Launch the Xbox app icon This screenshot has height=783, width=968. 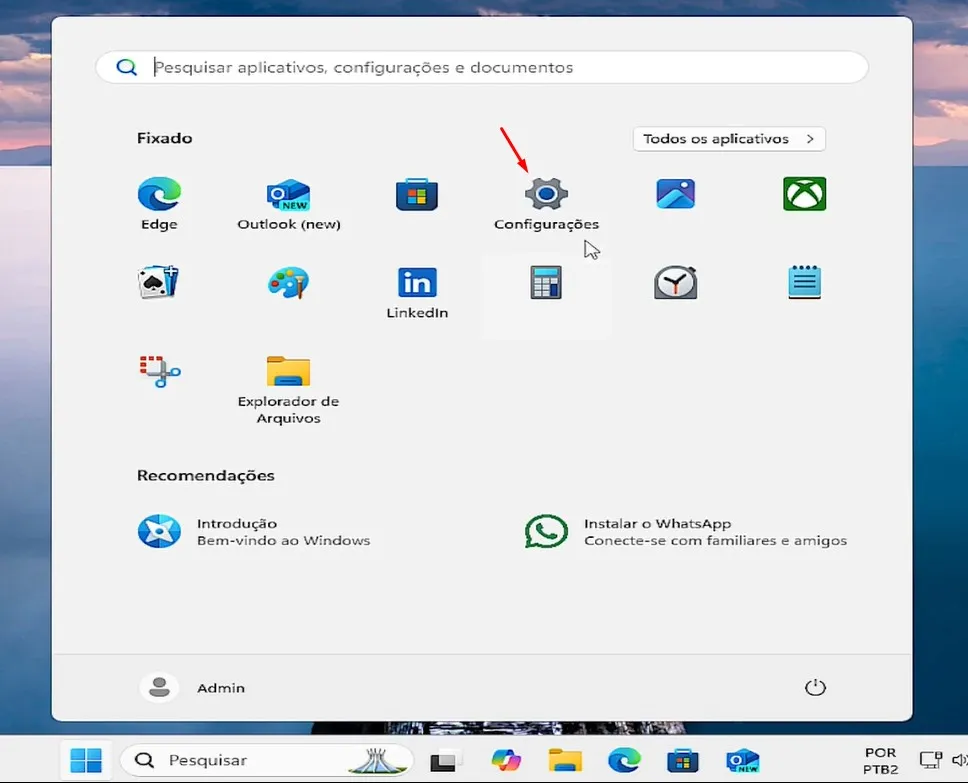click(x=804, y=194)
